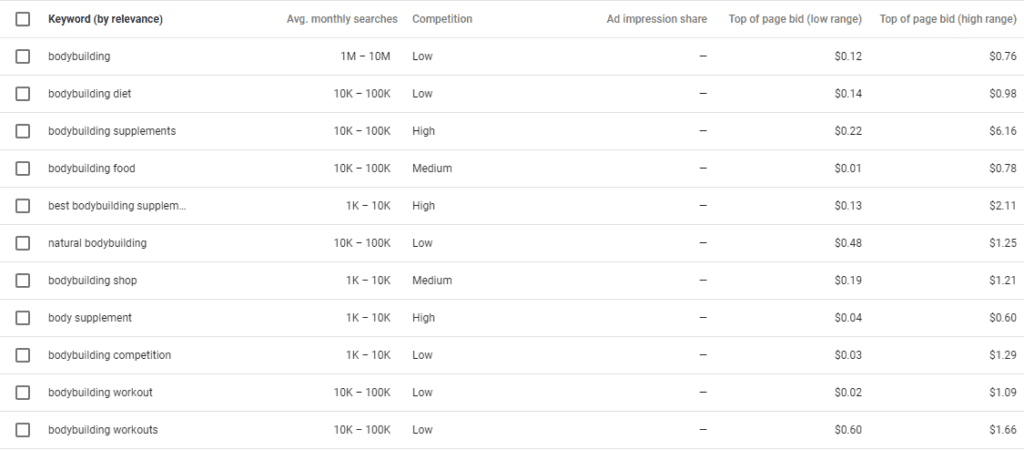Sort by Ad impression share header

(x=656, y=19)
